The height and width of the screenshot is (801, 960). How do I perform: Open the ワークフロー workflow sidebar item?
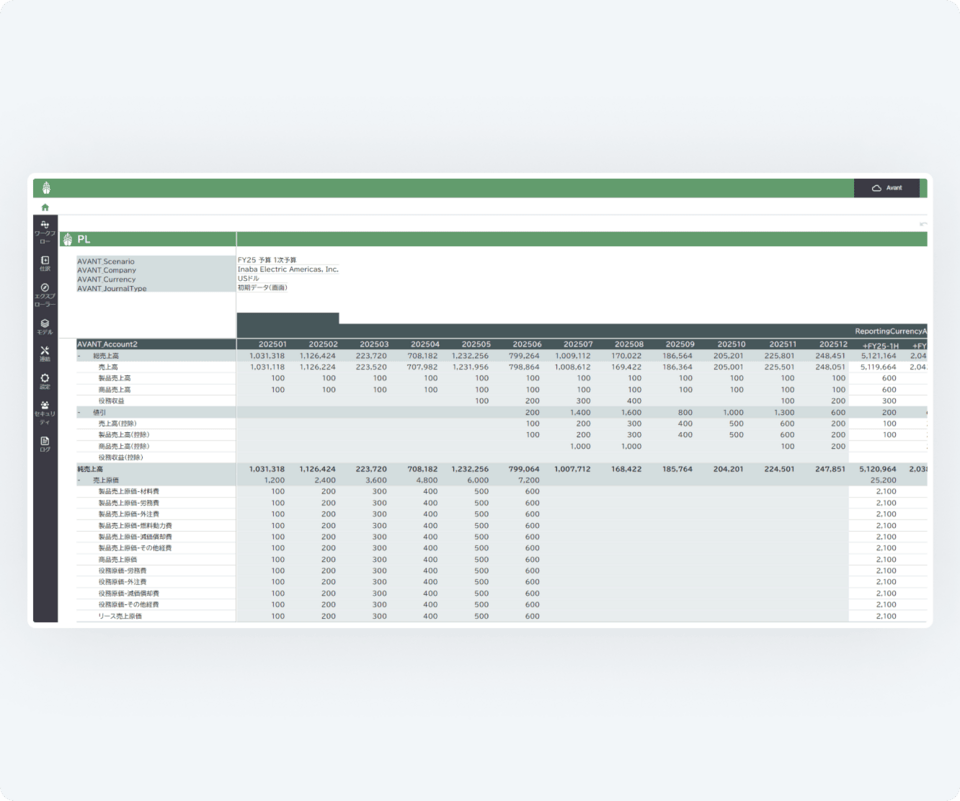(45, 231)
